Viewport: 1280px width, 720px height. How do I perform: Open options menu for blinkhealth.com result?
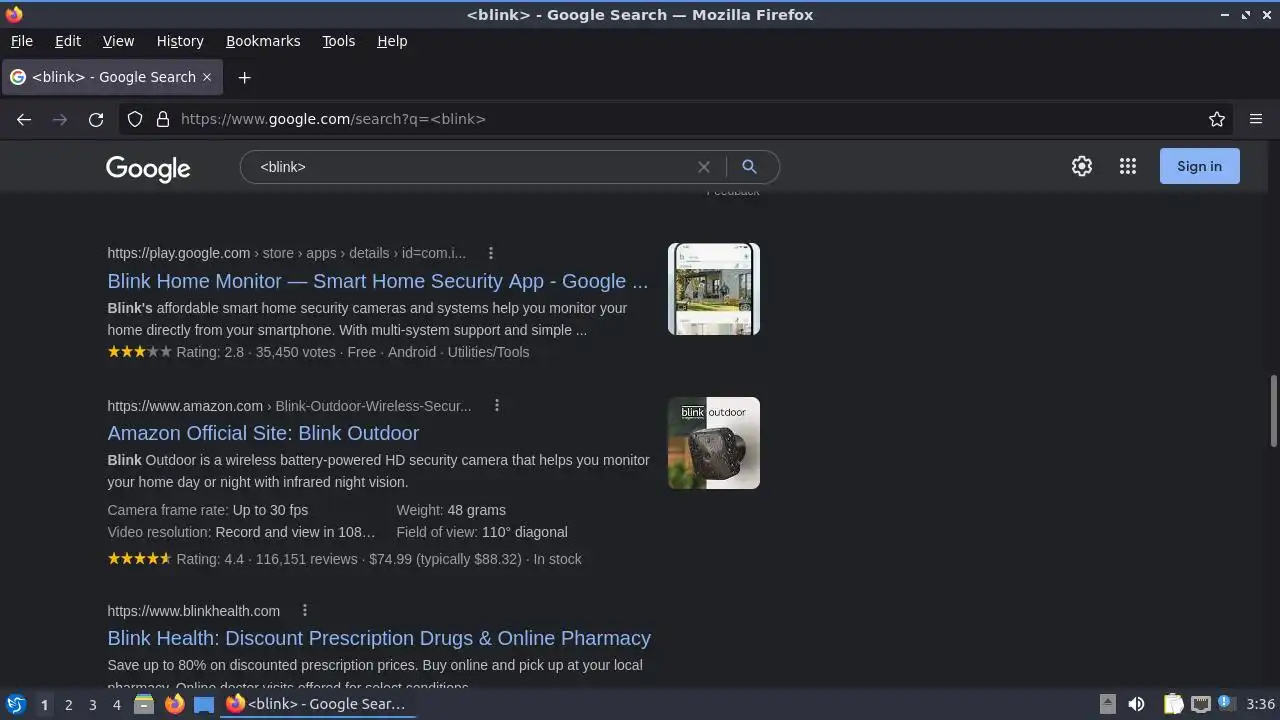point(305,610)
